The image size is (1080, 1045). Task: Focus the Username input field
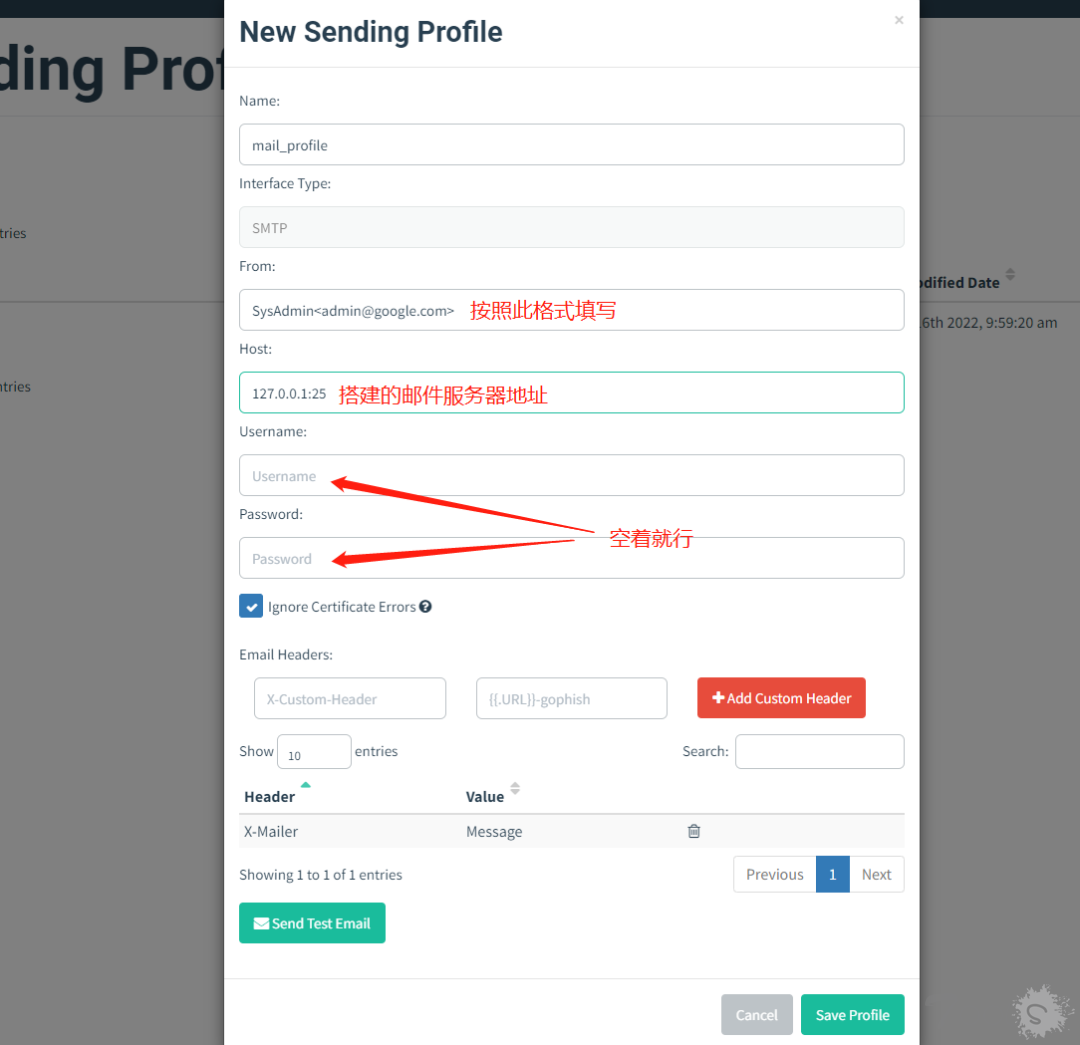pos(572,475)
